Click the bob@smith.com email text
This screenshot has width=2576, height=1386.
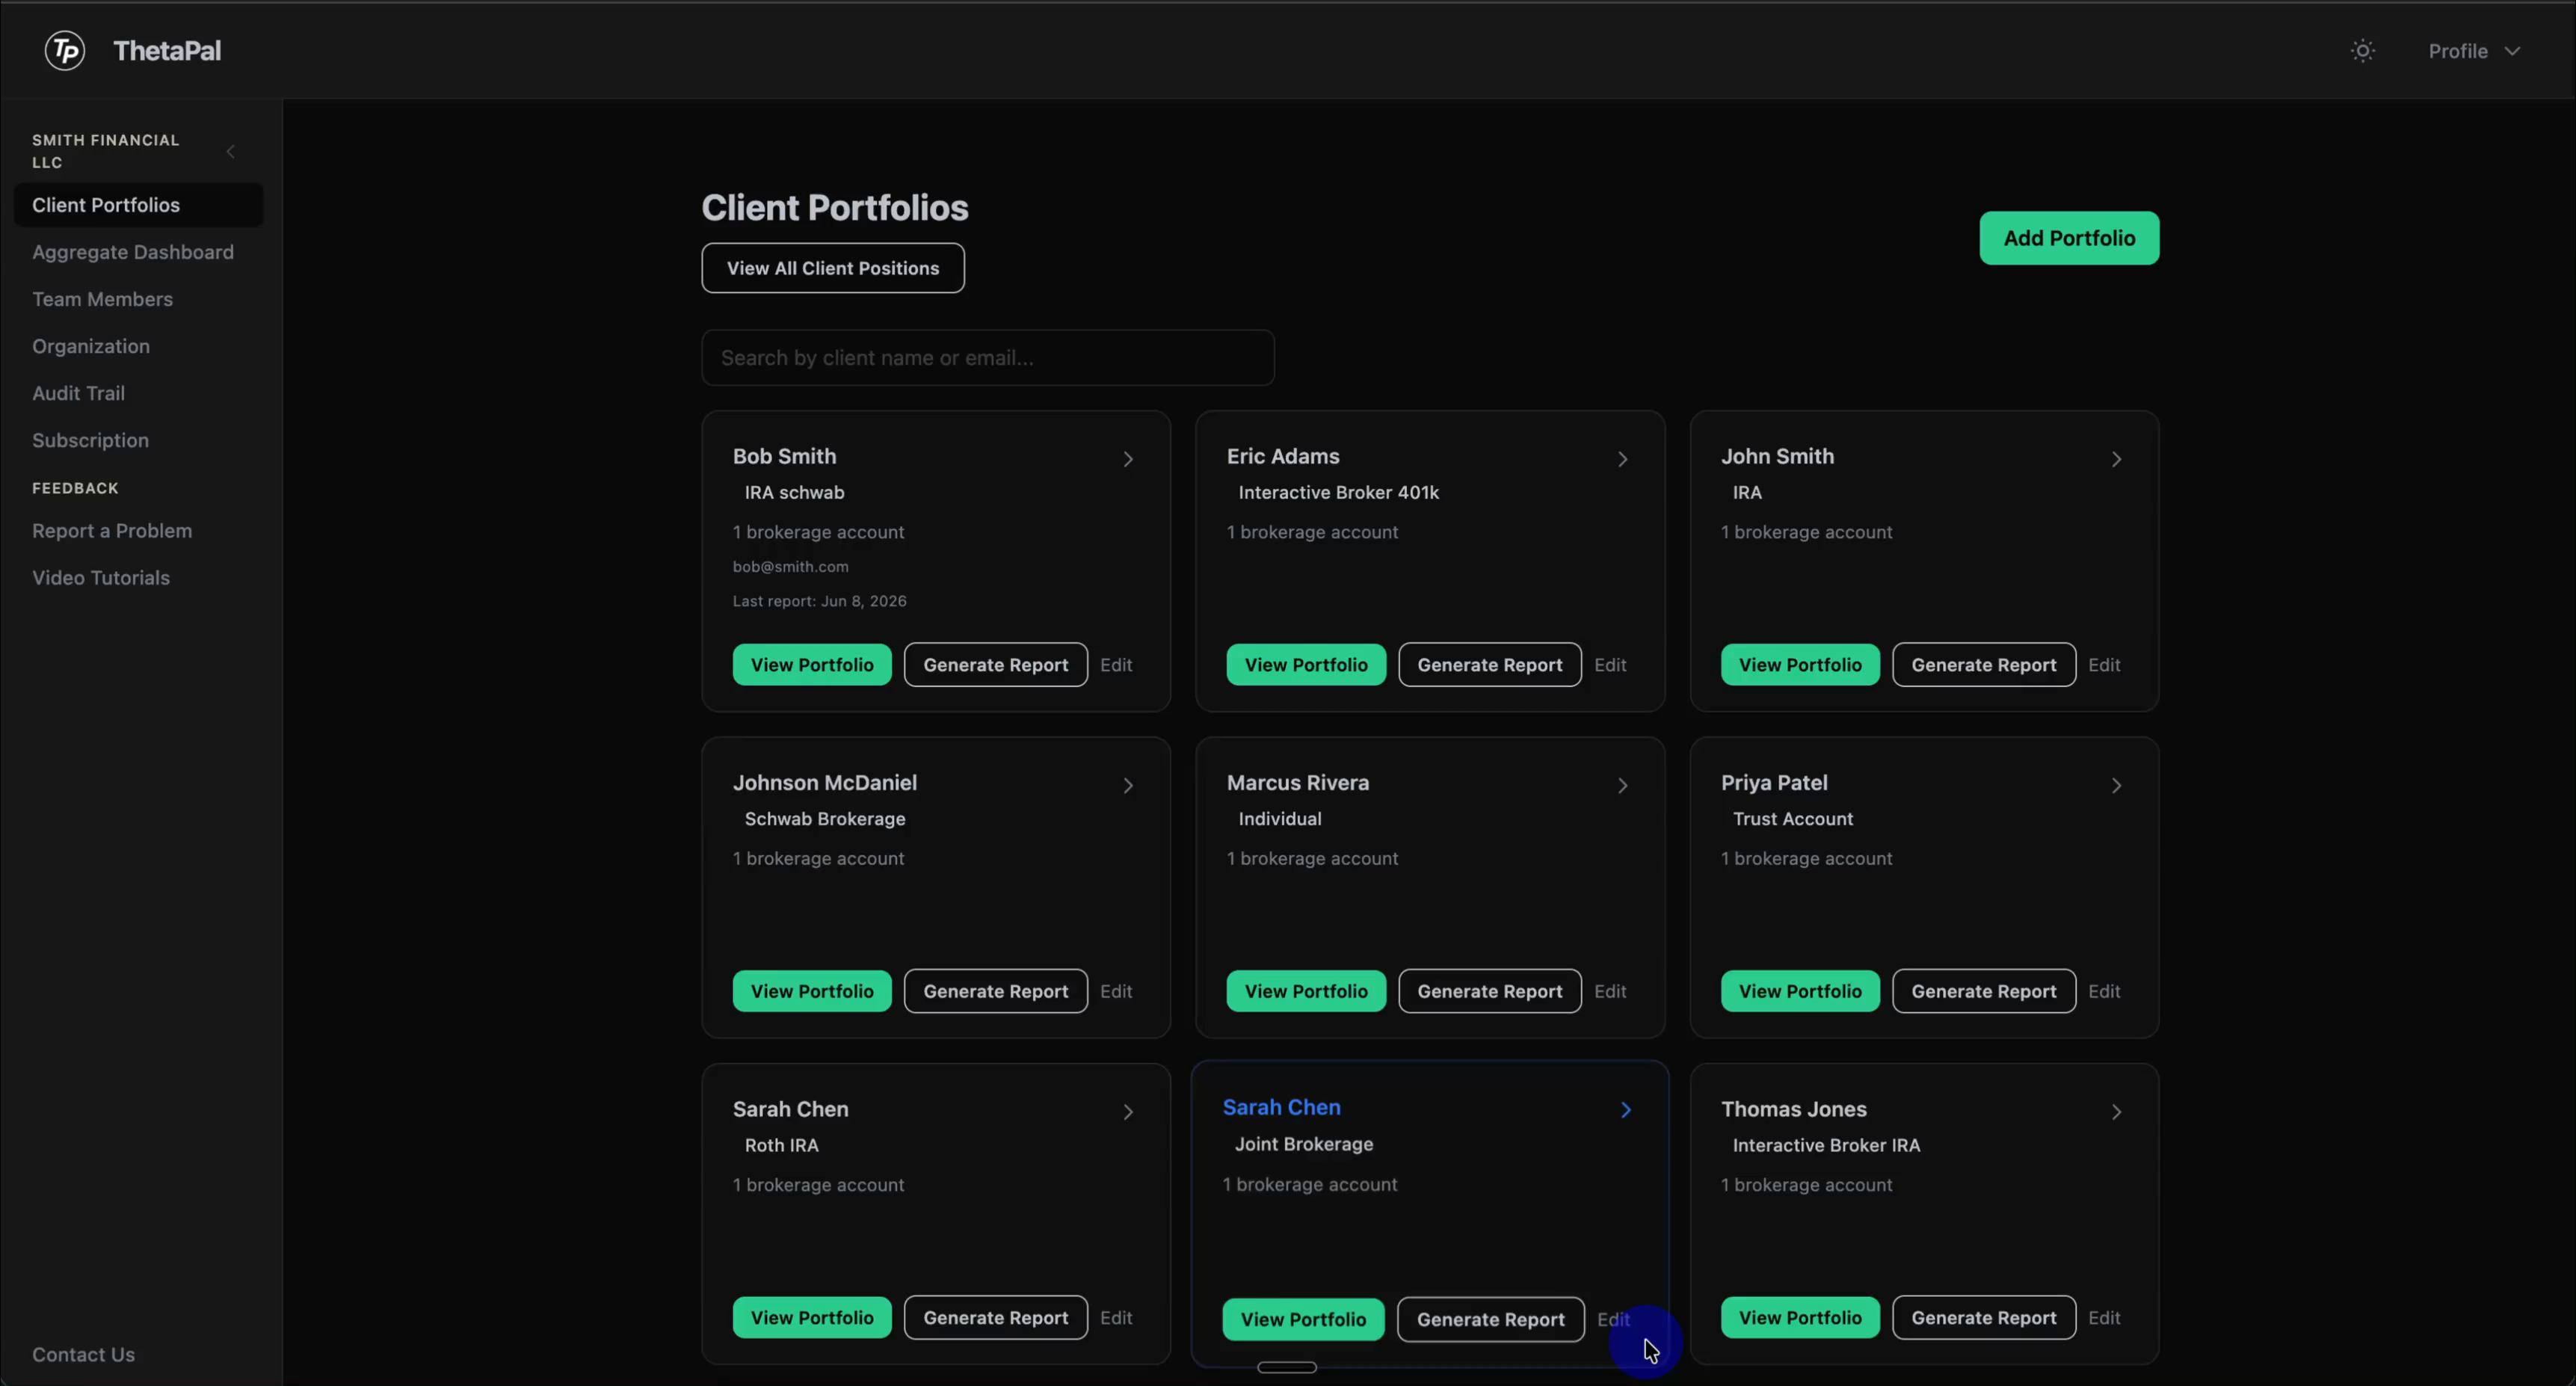790,567
